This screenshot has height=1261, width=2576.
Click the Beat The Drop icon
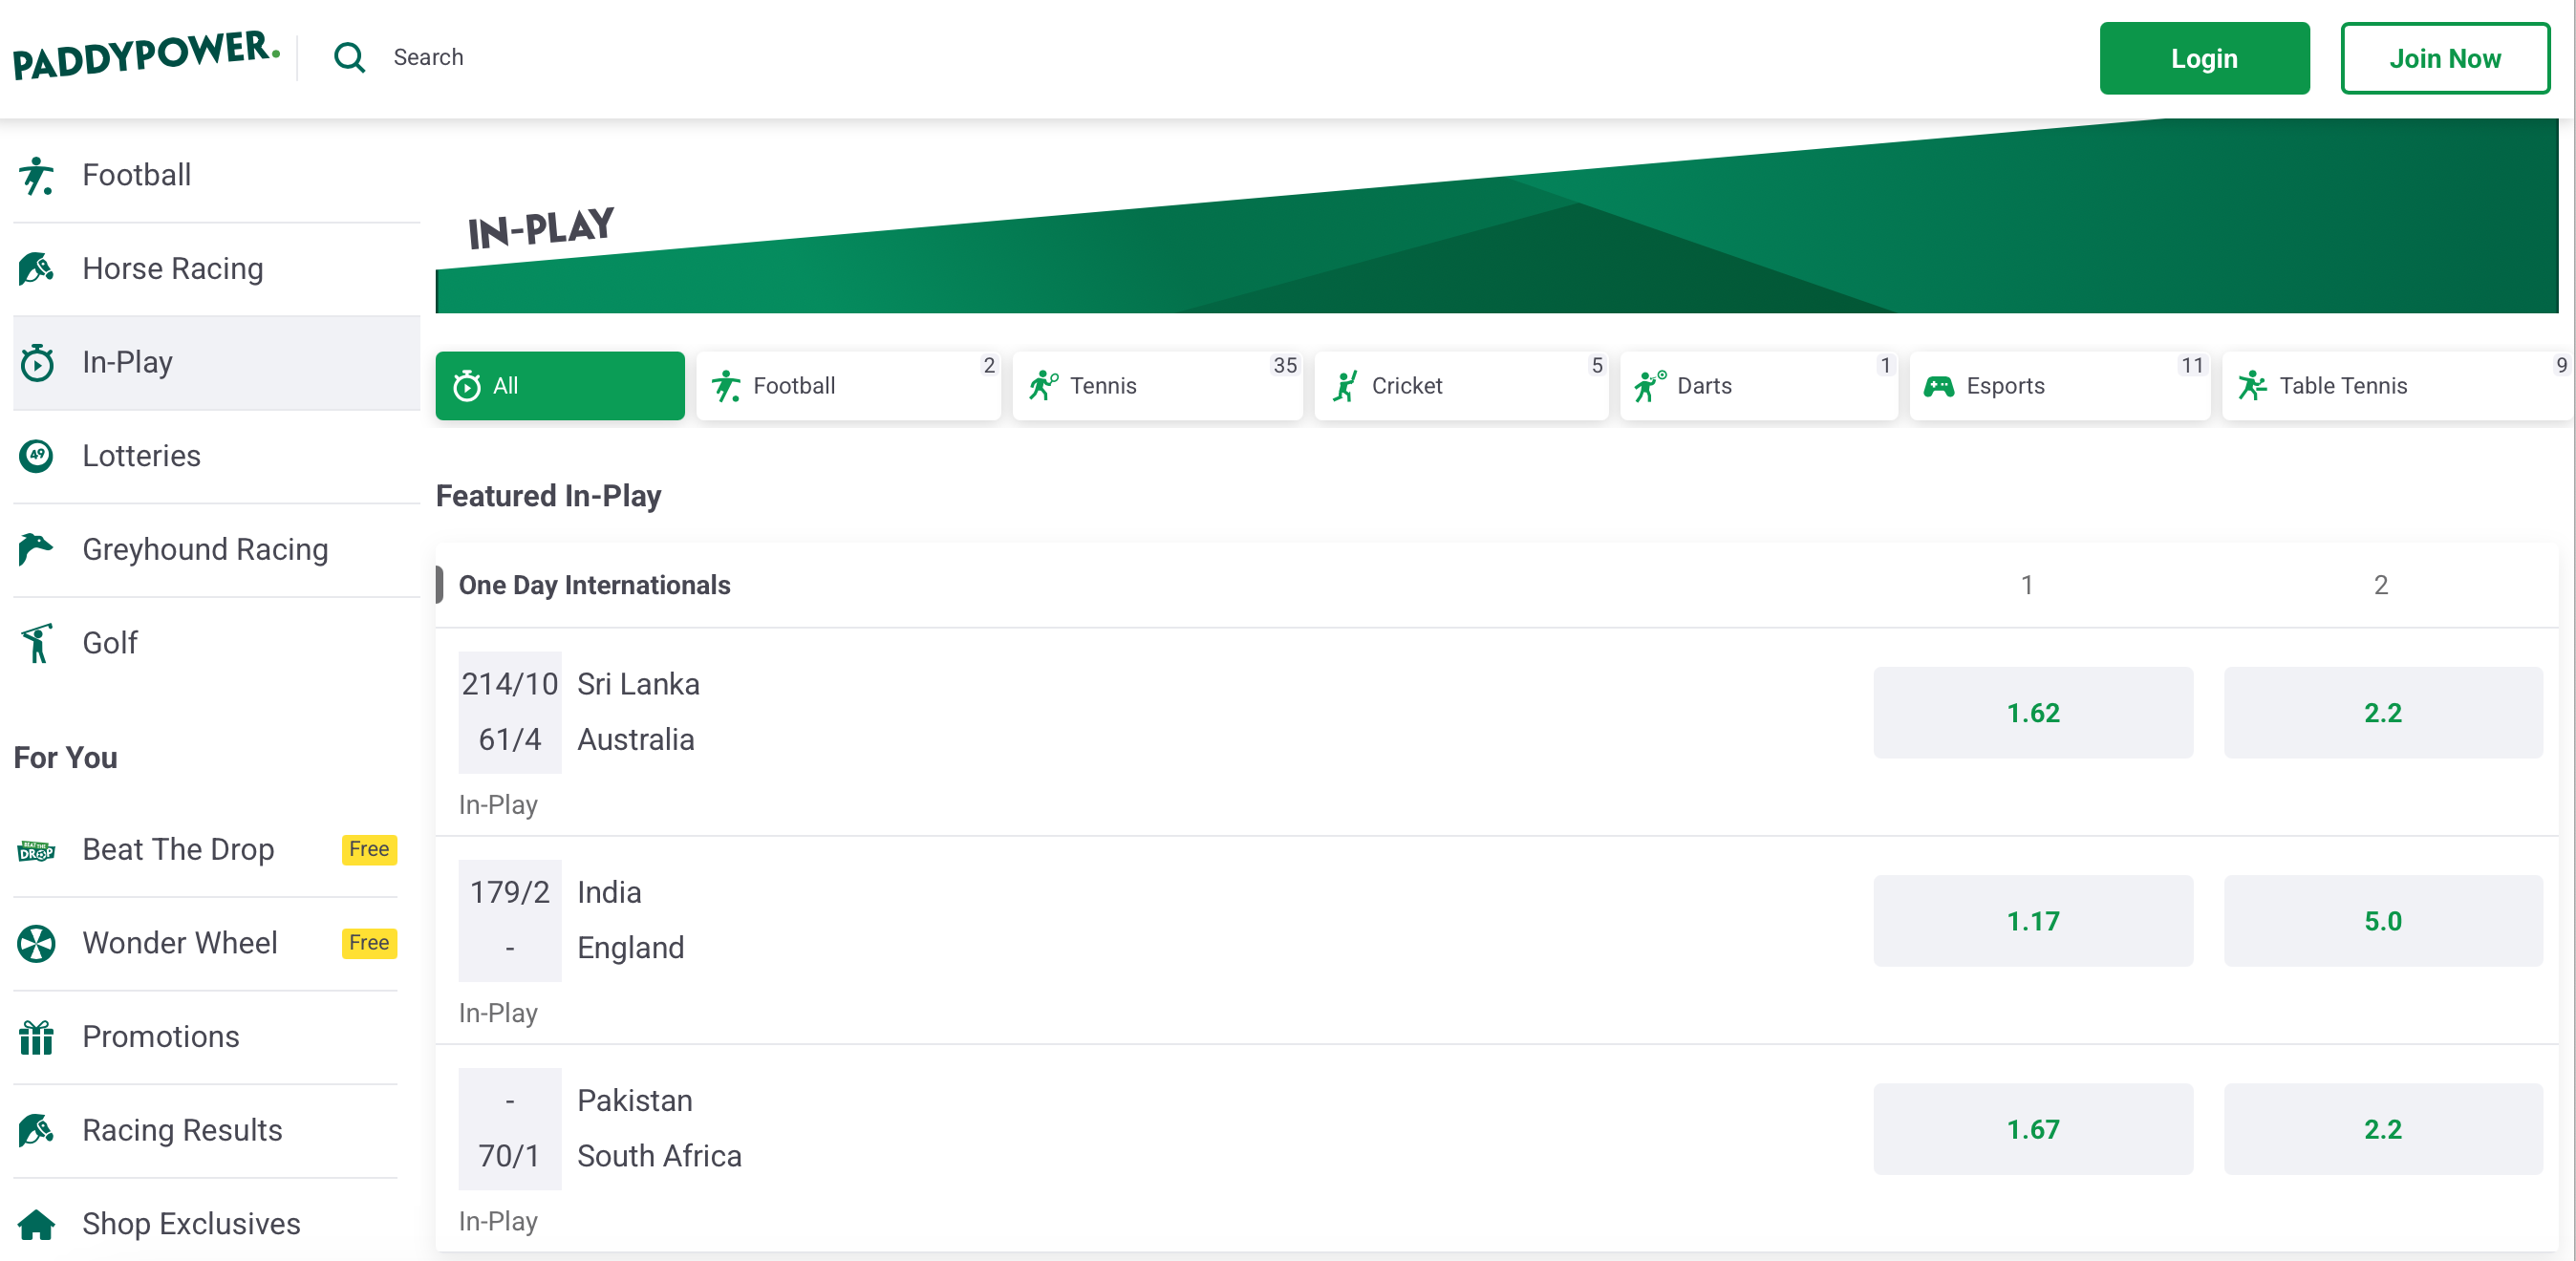coord(36,851)
